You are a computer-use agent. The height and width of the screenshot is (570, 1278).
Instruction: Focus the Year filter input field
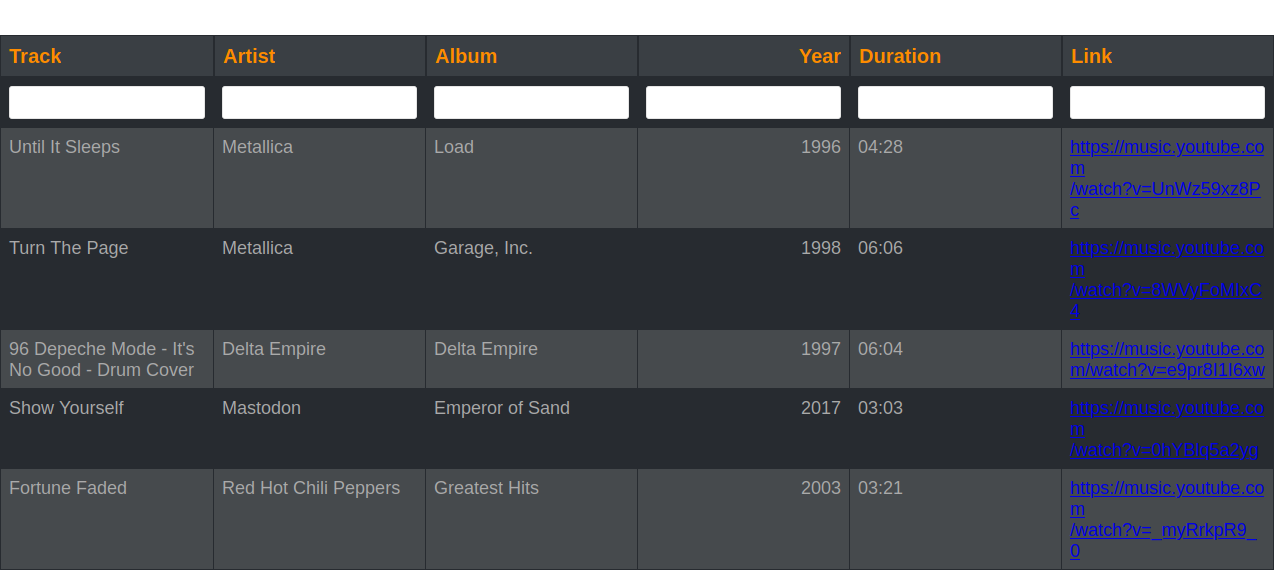point(743,102)
